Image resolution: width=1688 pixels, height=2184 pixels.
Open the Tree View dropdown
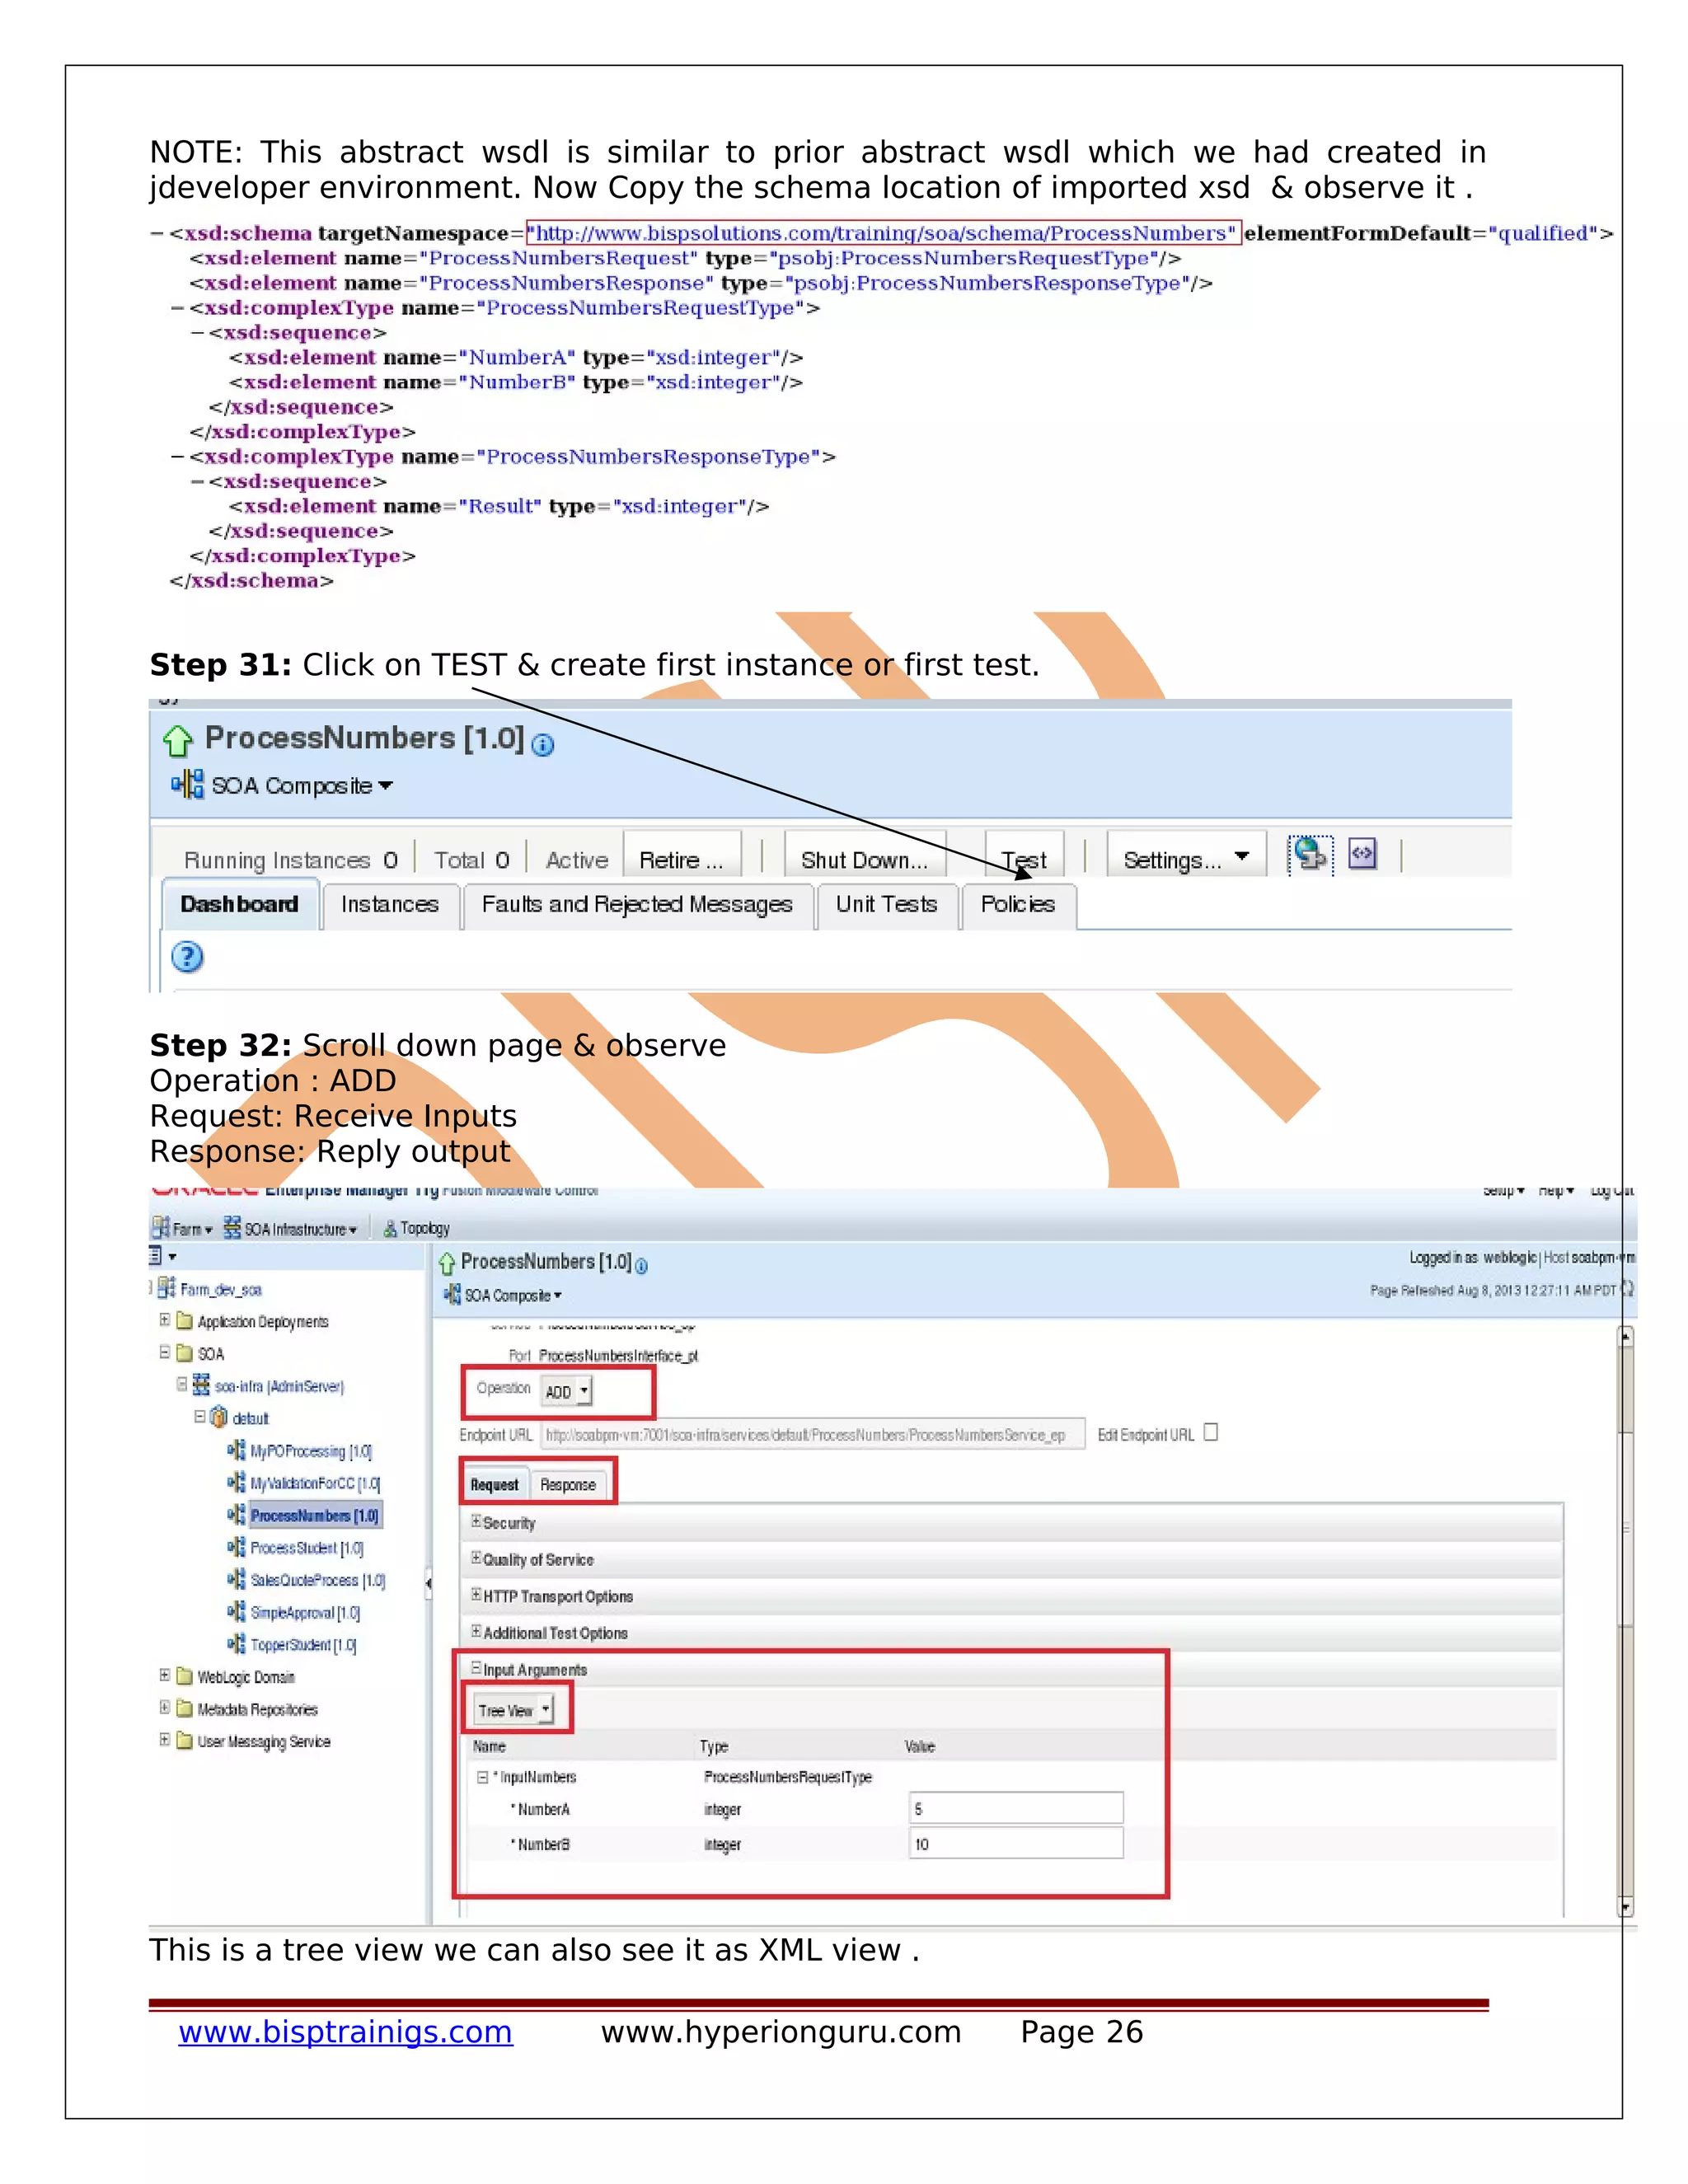(513, 1710)
